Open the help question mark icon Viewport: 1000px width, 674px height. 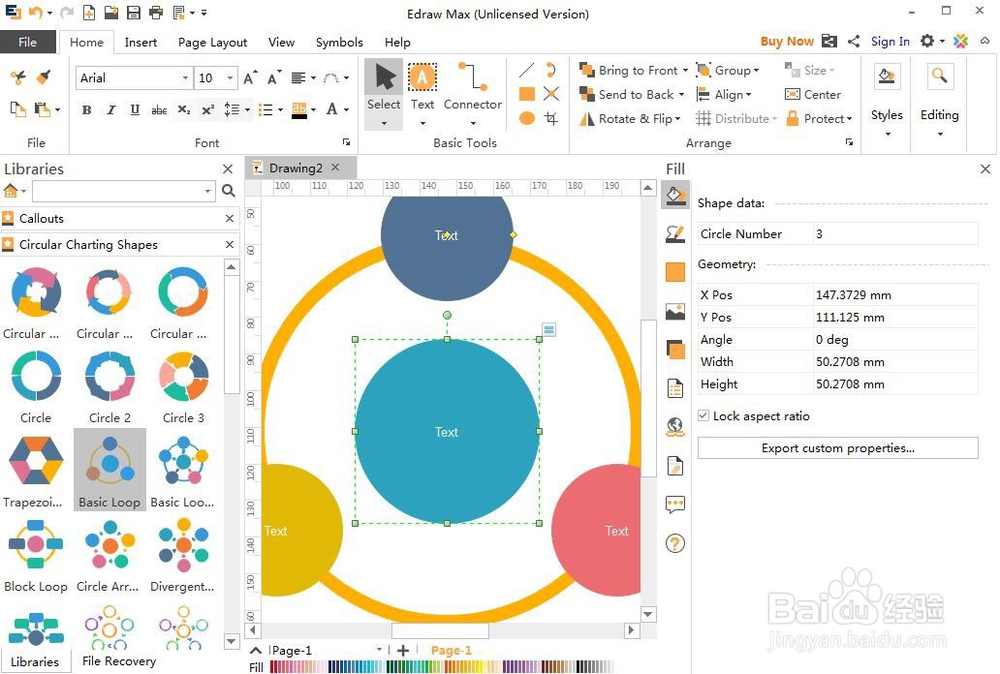click(675, 543)
